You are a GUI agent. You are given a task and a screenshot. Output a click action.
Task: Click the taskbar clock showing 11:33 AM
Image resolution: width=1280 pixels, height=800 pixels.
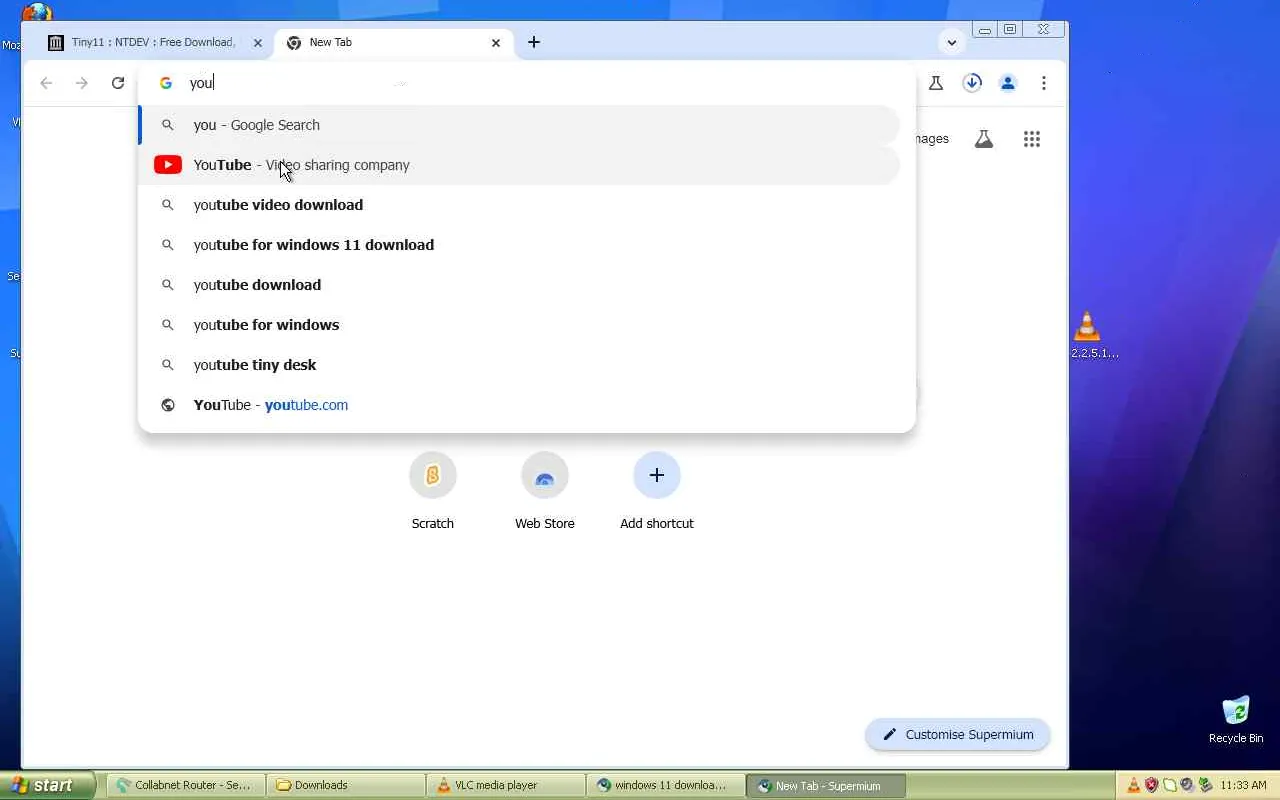point(1243,786)
